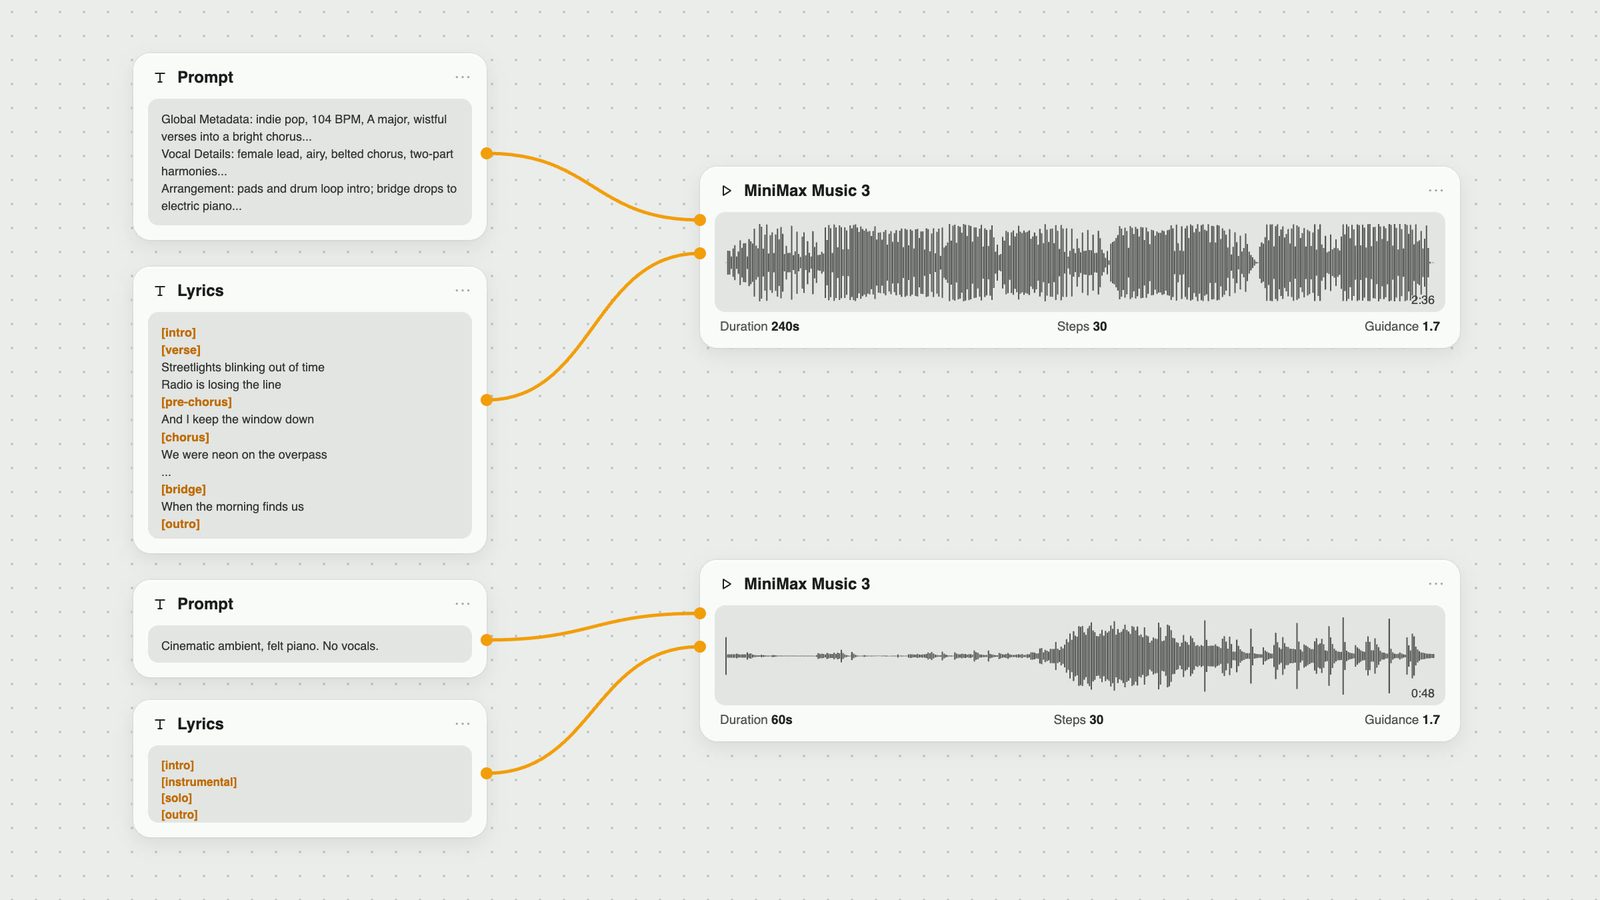Edit Steps 30 on the 240s node
The image size is (1600, 900).
pos(1082,327)
